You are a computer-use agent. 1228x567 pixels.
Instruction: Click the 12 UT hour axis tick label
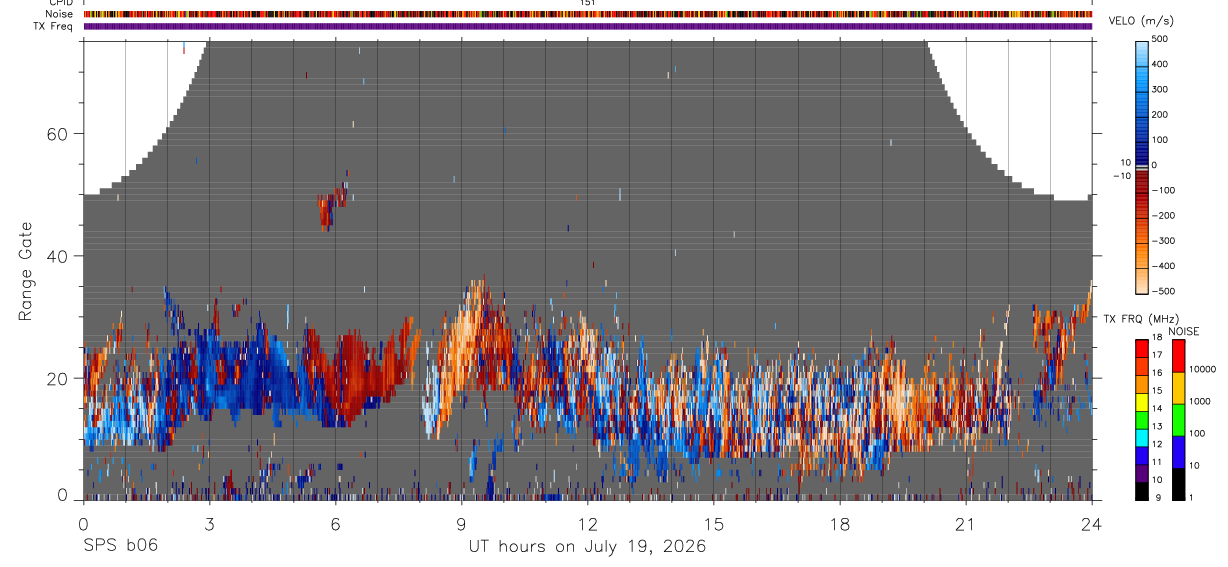(x=587, y=522)
